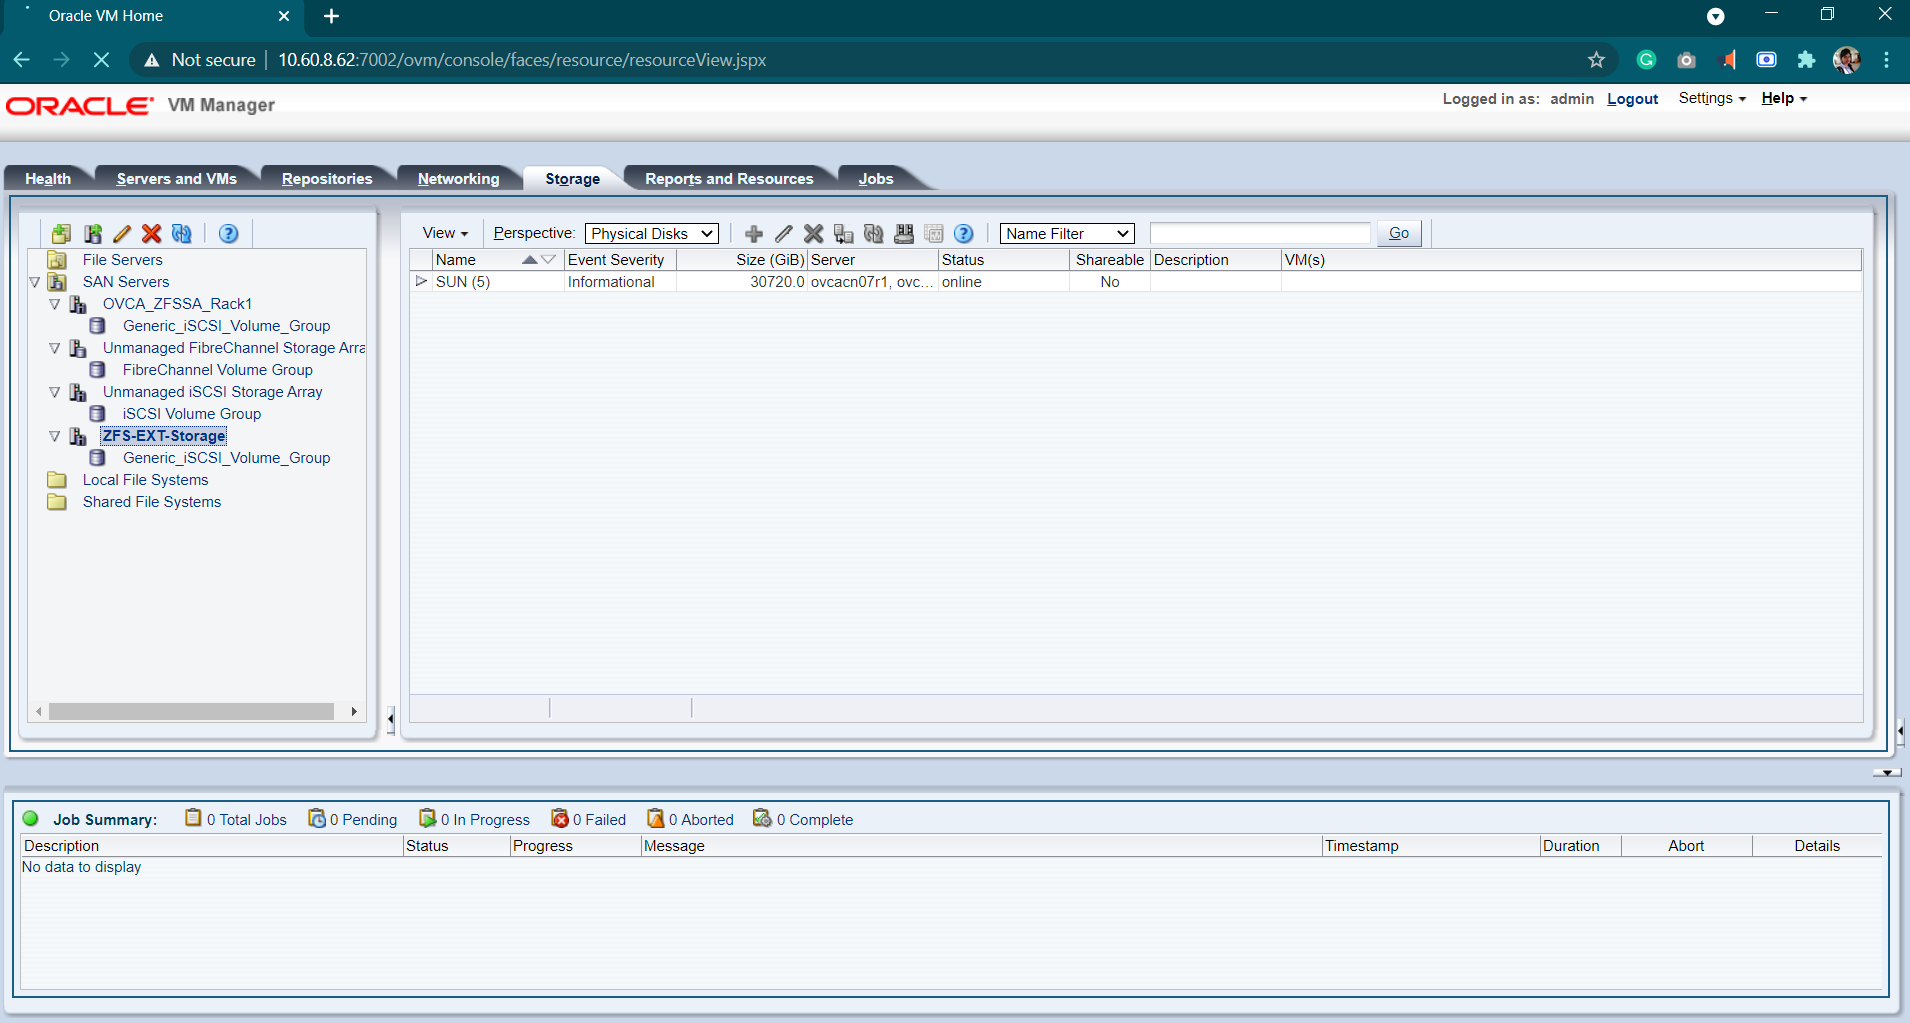Click delete physical disk X icon
The image size is (1910, 1023).
814,233
